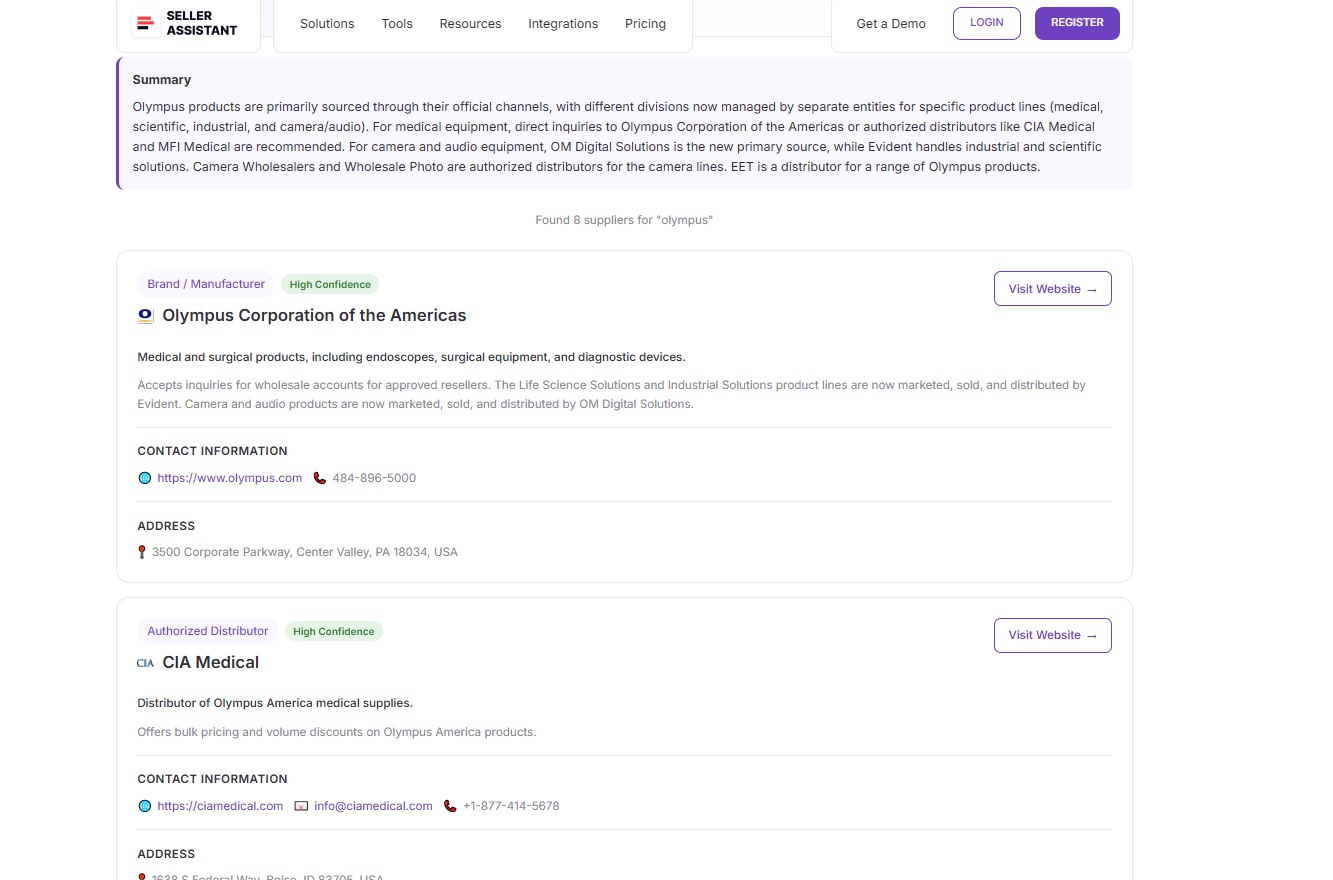Visit Website for Olympus Corporation of the Americas

click(x=1052, y=289)
